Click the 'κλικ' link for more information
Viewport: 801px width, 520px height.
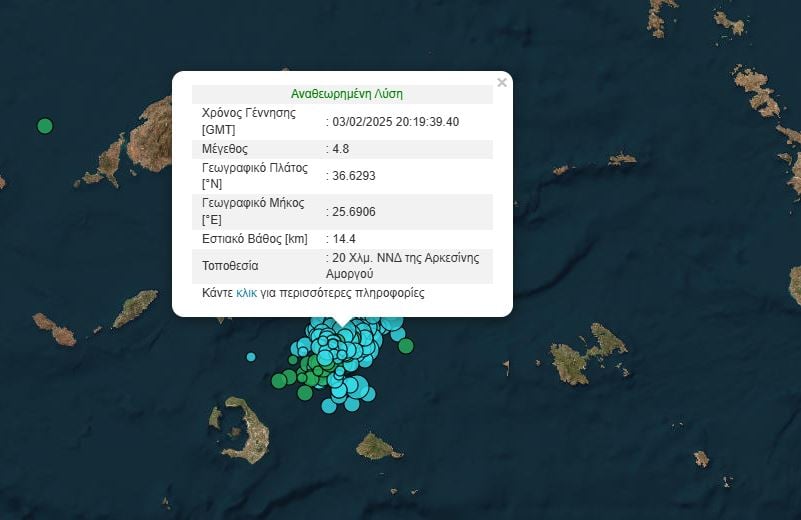click(x=247, y=293)
